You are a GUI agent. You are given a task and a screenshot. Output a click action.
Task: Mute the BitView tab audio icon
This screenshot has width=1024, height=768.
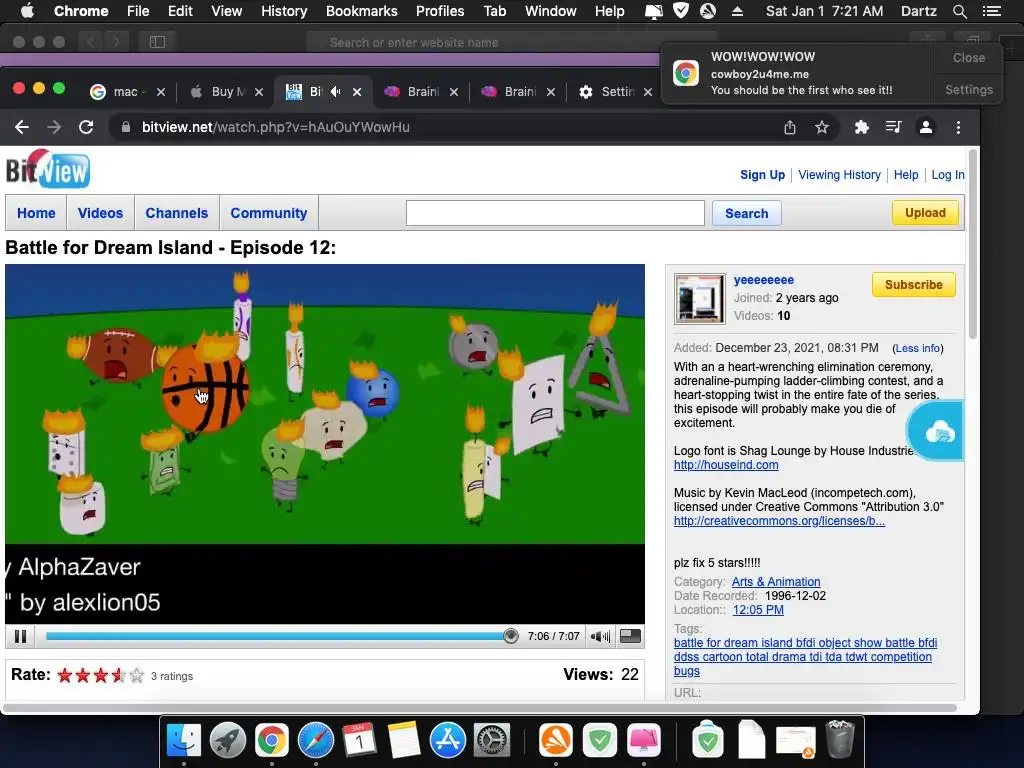click(x=336, y=91)
